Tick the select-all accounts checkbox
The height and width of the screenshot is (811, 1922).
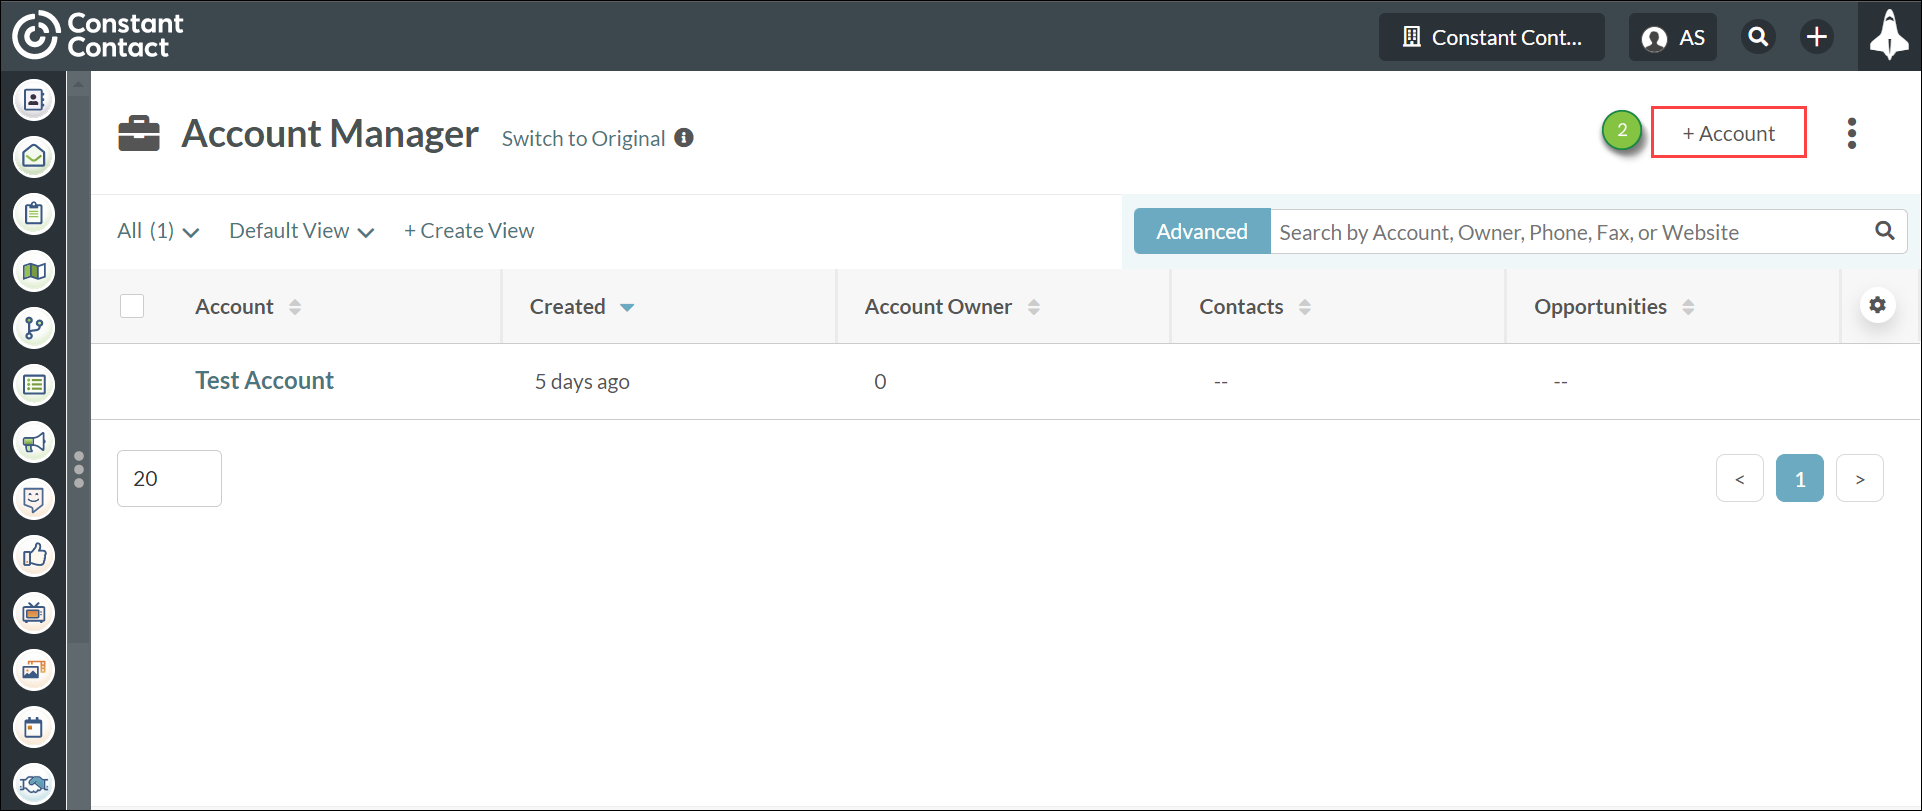tap(132, 306)
